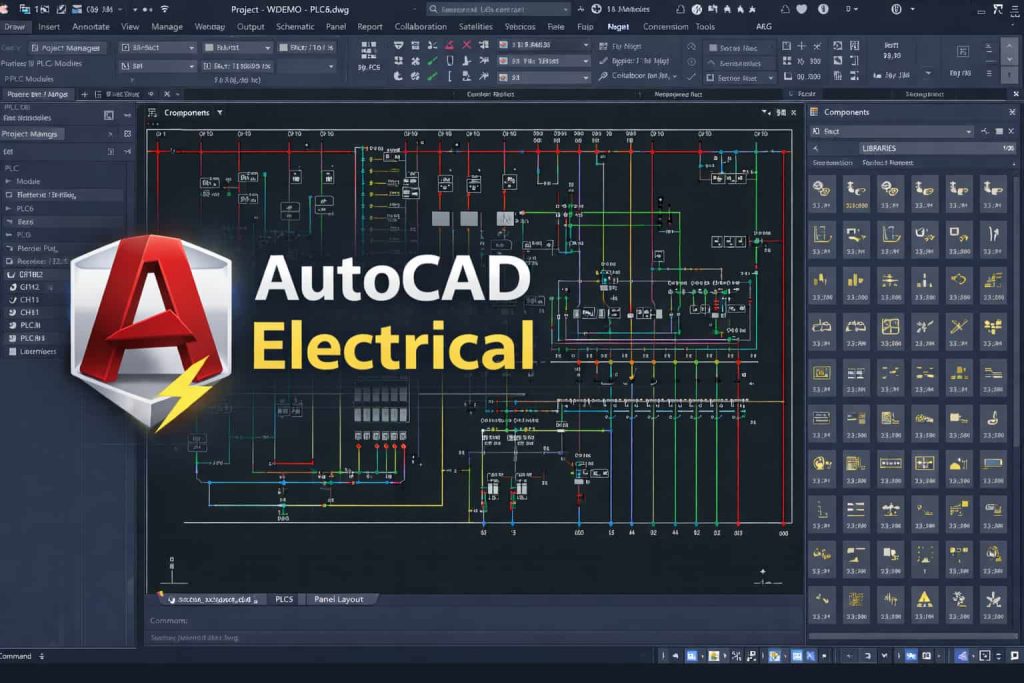The image size is (1024, 683).
Task: Expand the PLC6 tree node
Action: point(8,208)
